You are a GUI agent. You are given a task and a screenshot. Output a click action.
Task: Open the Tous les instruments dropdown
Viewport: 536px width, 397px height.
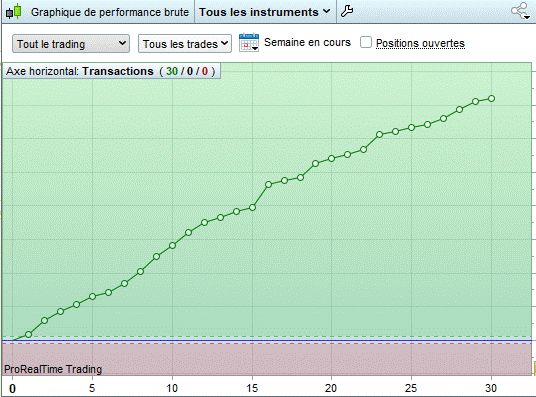[265, 12]
